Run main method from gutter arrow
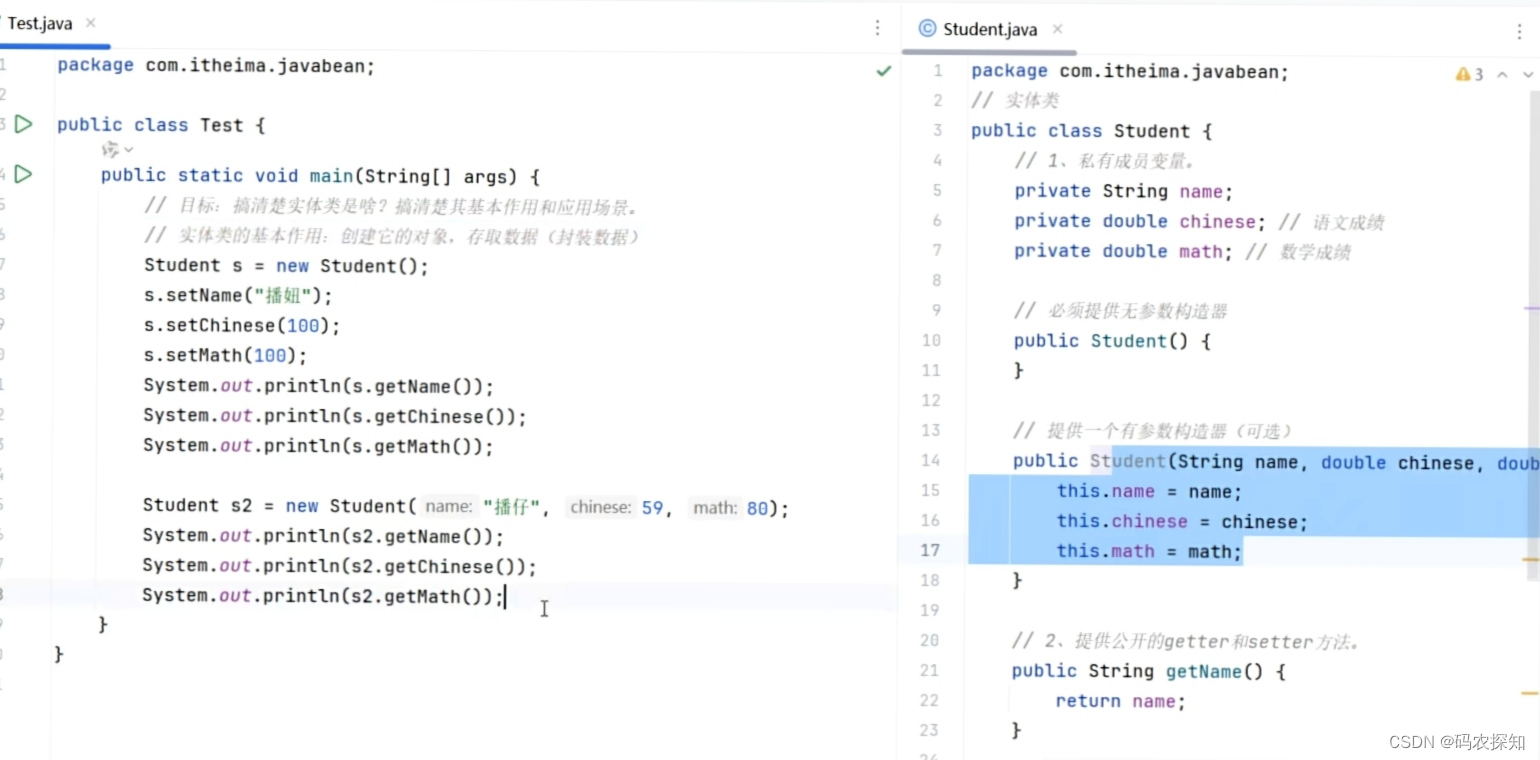 pyautogui.click(x=24, y=174)
